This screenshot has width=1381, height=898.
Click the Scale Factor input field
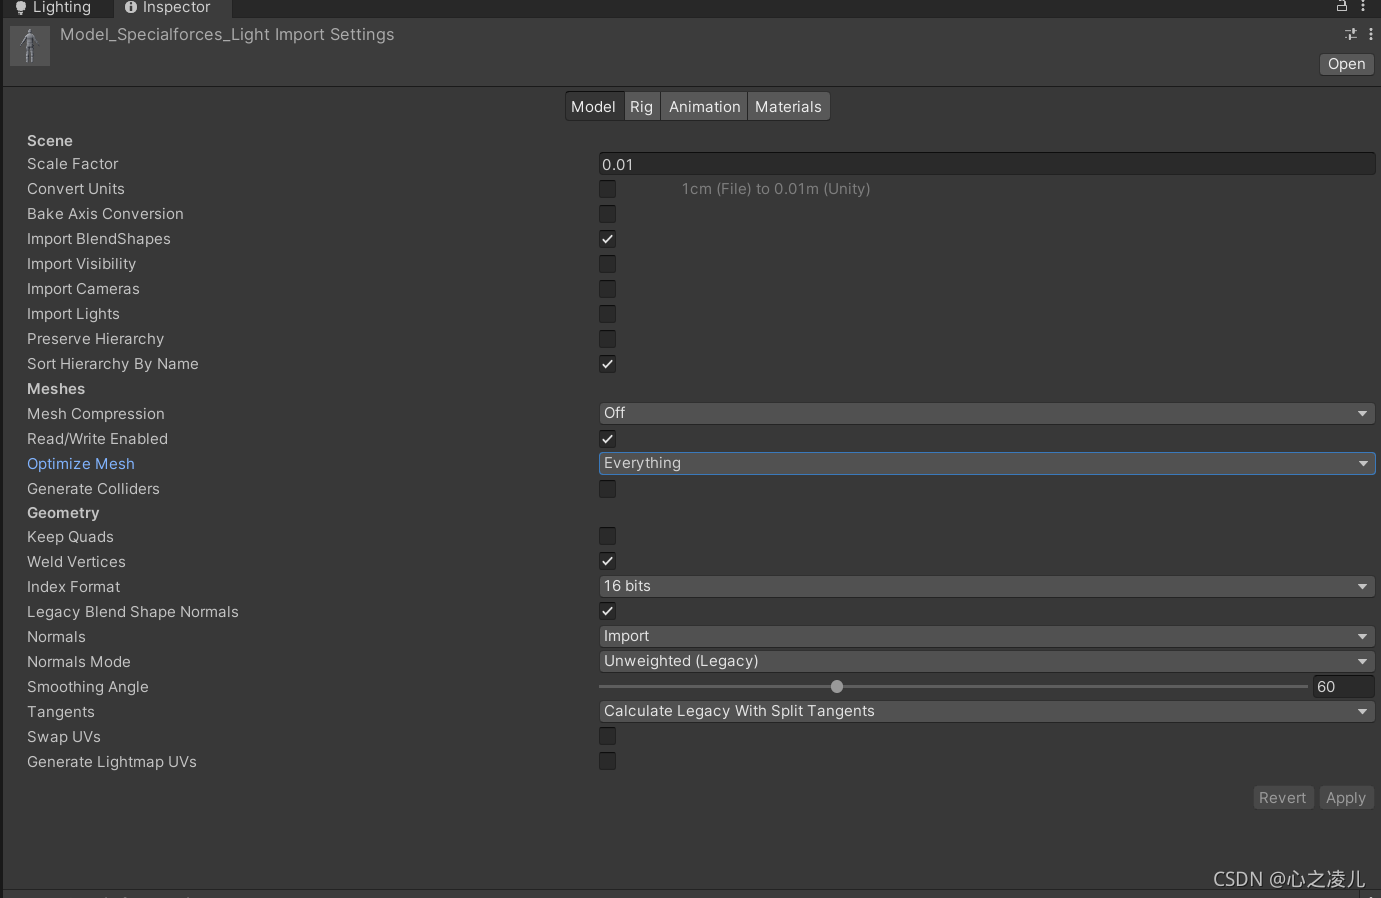coord(987,164)
